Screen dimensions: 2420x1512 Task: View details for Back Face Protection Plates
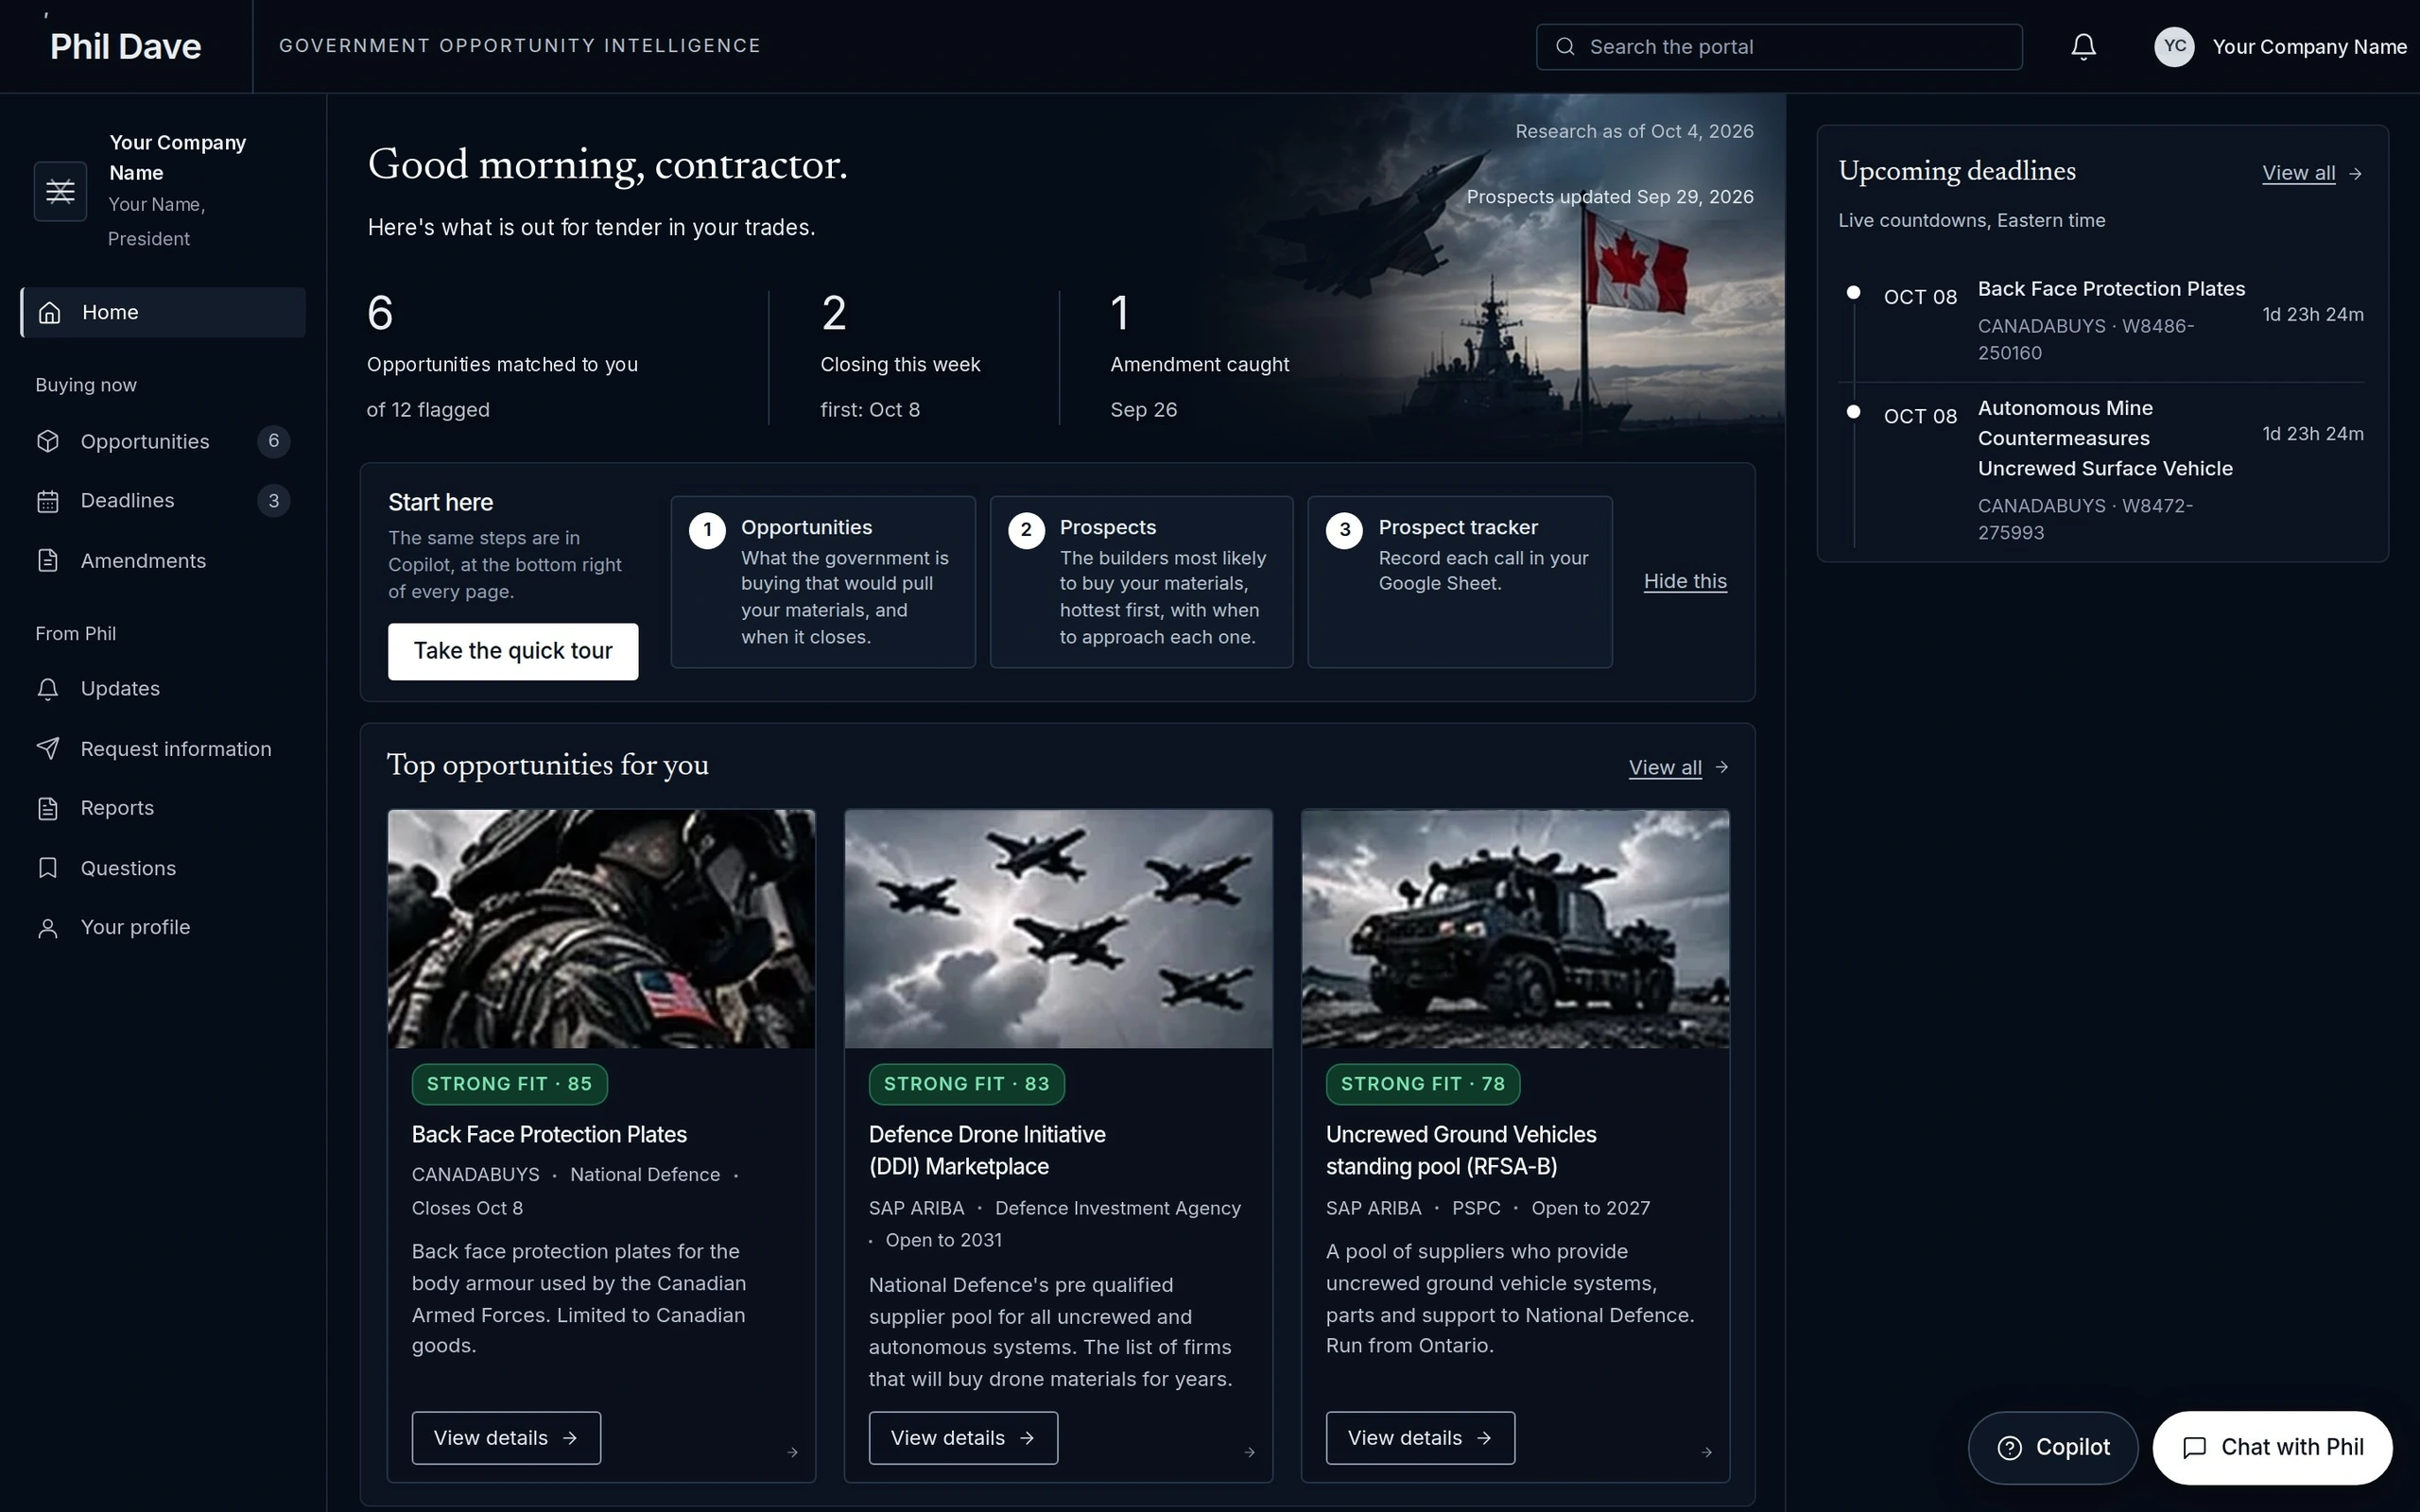[x=506, y=1438]
